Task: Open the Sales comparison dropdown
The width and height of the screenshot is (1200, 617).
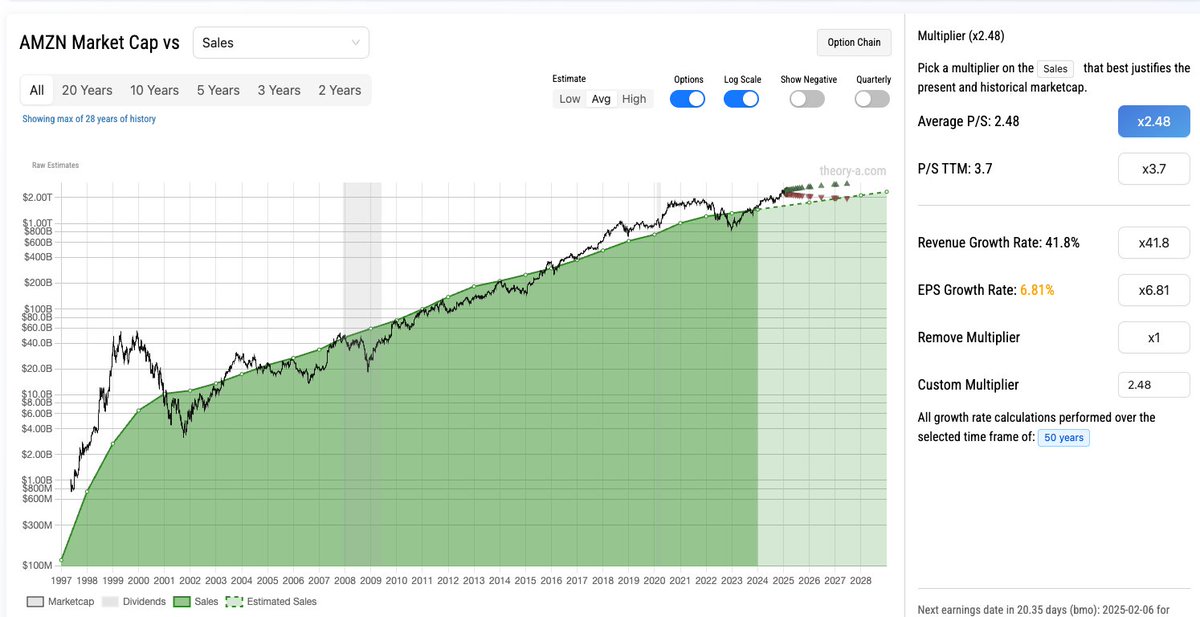Action: [280, 43]
